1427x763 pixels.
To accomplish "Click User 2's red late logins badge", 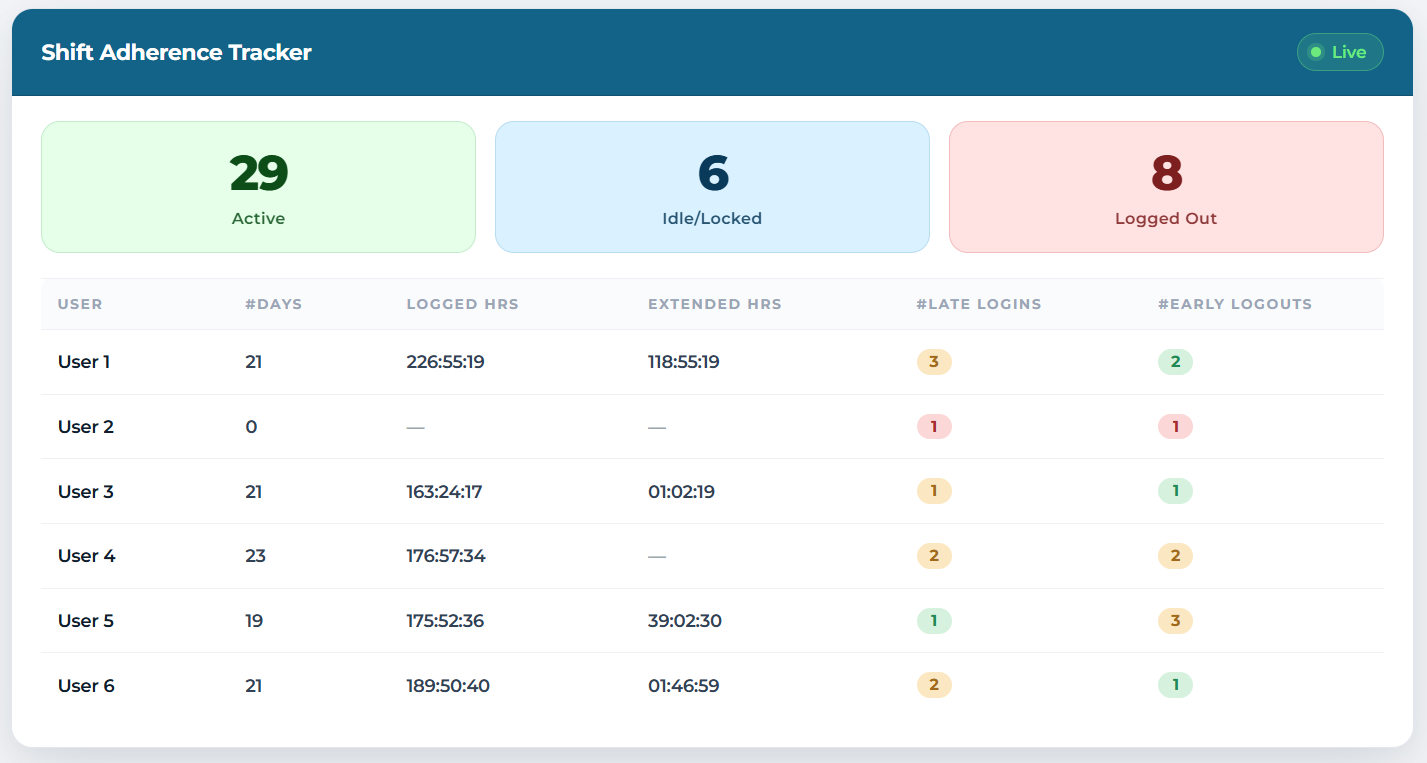I will (934, 427).
